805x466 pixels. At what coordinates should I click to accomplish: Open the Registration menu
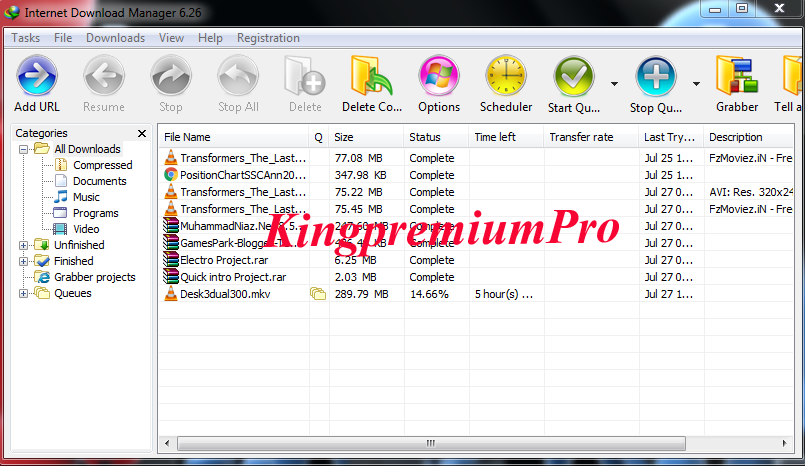(268, 38)
